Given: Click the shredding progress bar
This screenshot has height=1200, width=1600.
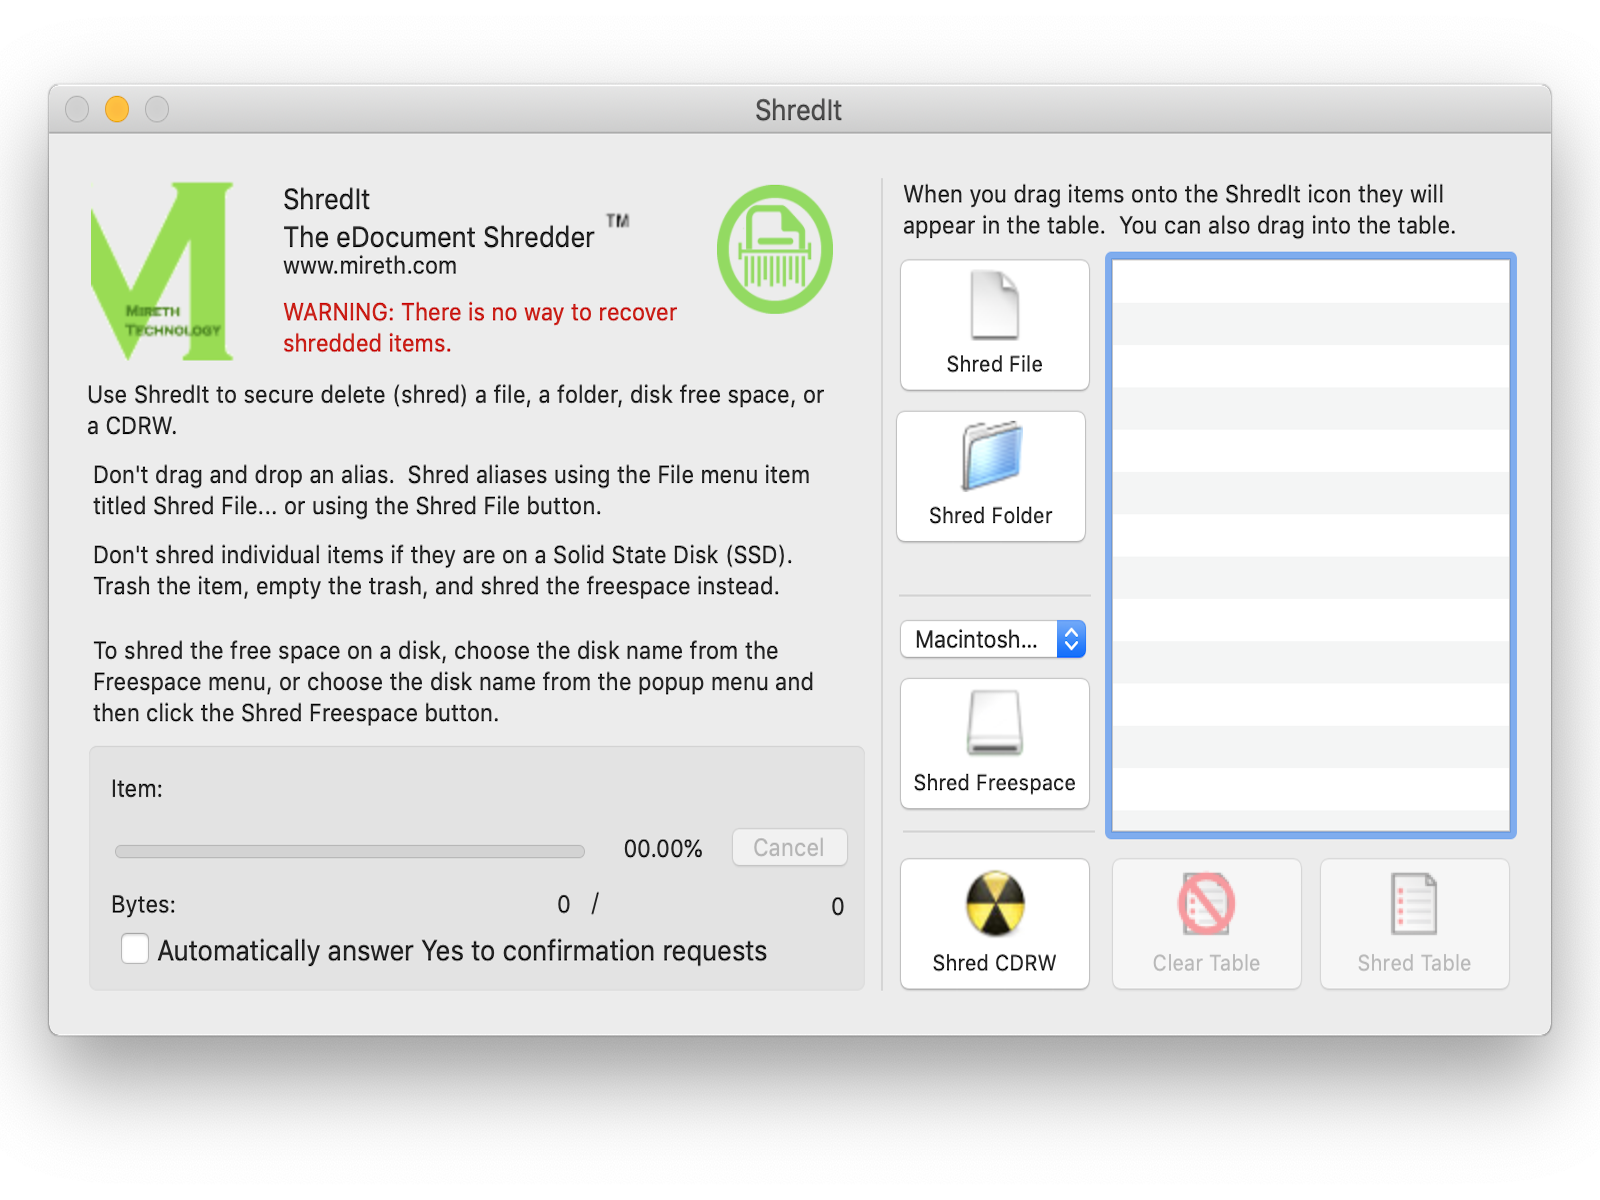Looking at the screenshot, I should pyautogui.click(x=349, y=851).
